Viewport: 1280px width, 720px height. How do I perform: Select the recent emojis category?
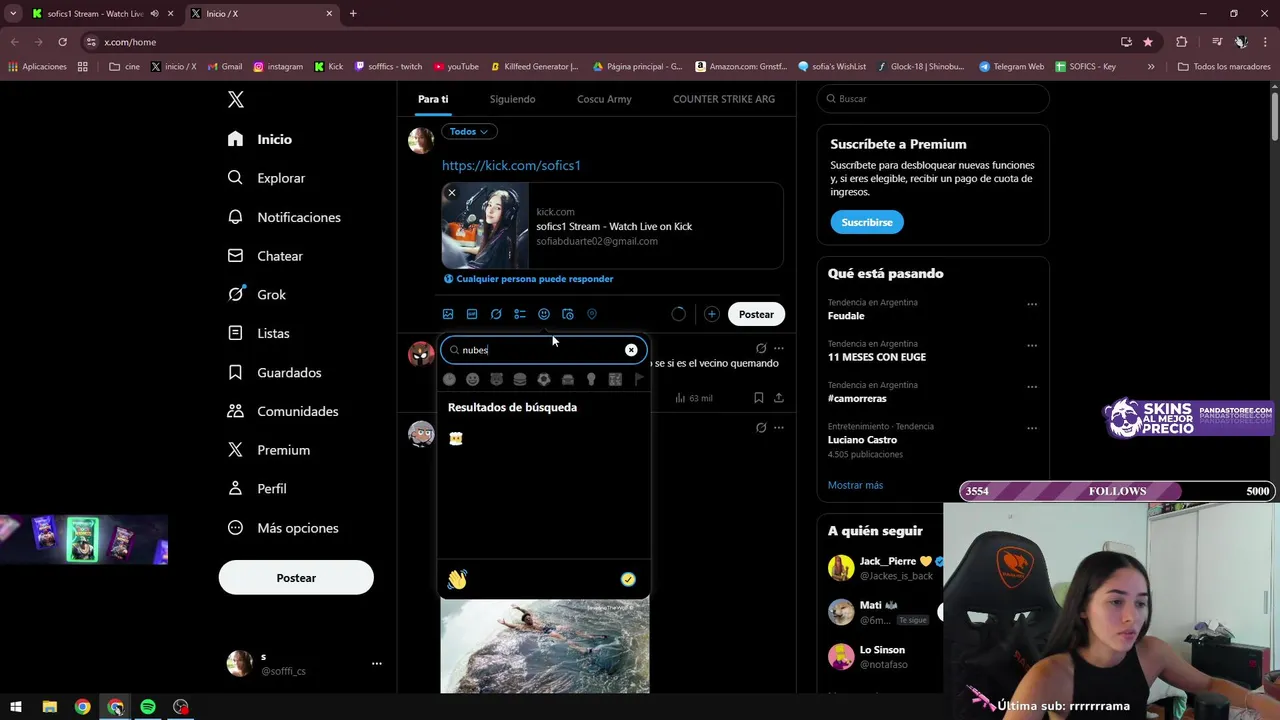pyautogui.click(x=449, y=379)
